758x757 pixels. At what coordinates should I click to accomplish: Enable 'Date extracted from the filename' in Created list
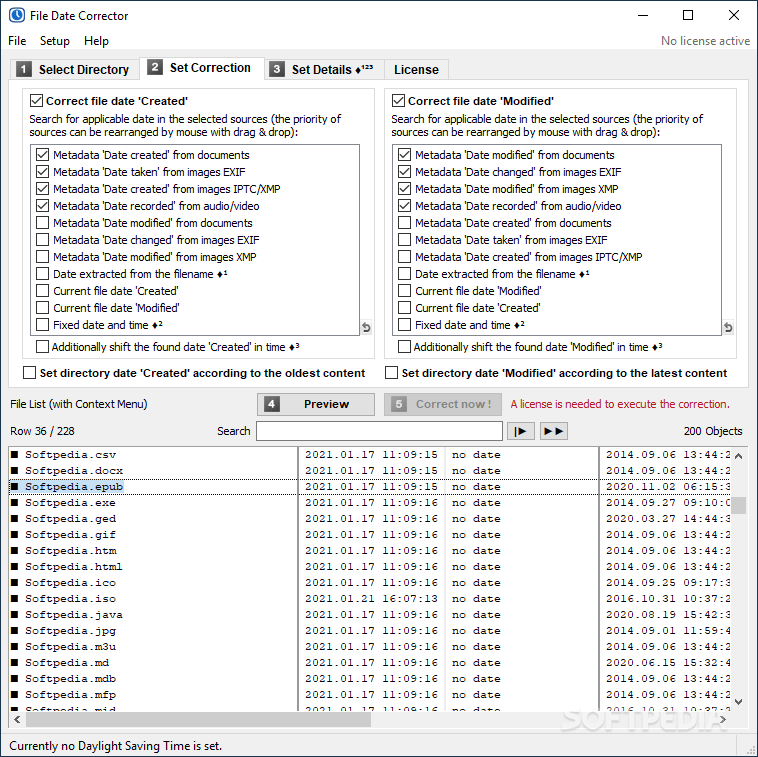click(43, 274)
